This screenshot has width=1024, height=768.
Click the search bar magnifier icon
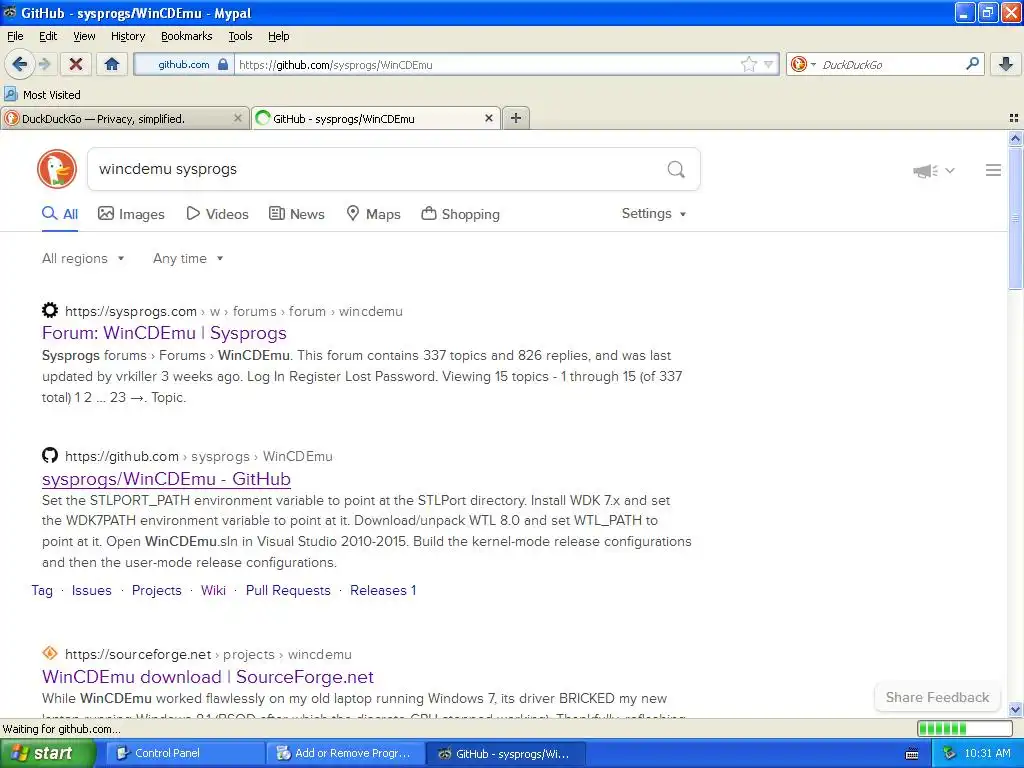pyautogui.click(x=972, y=63)
